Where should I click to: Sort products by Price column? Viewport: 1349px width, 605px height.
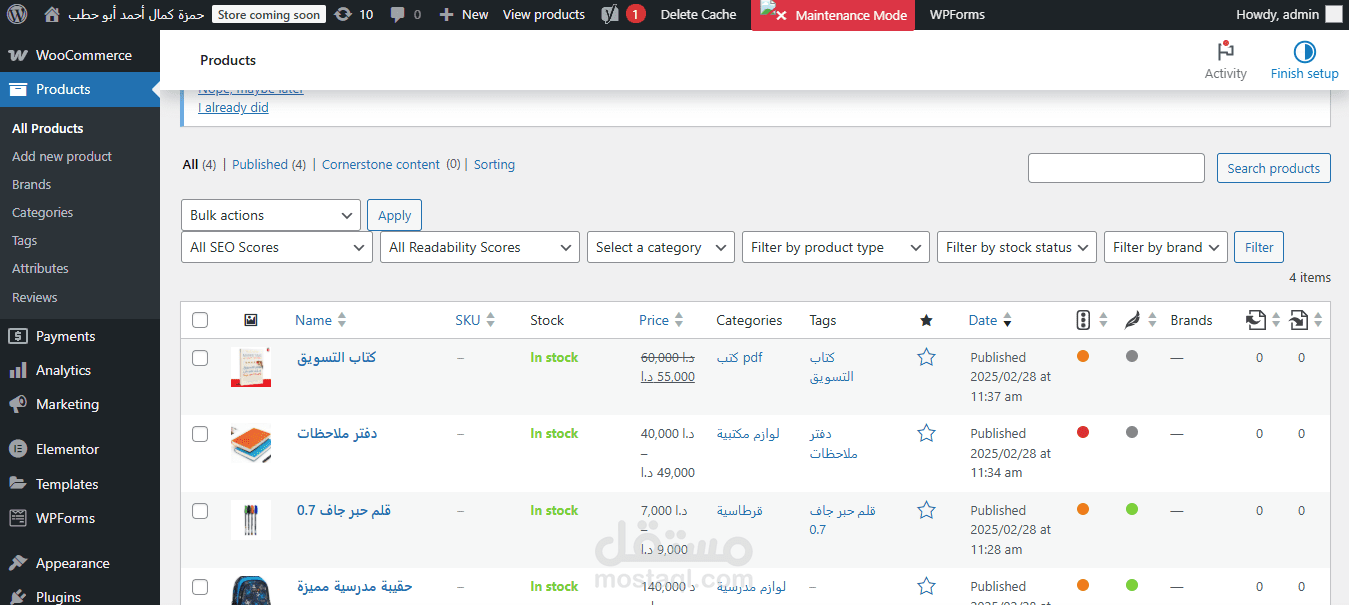click(x=661, y=320)
